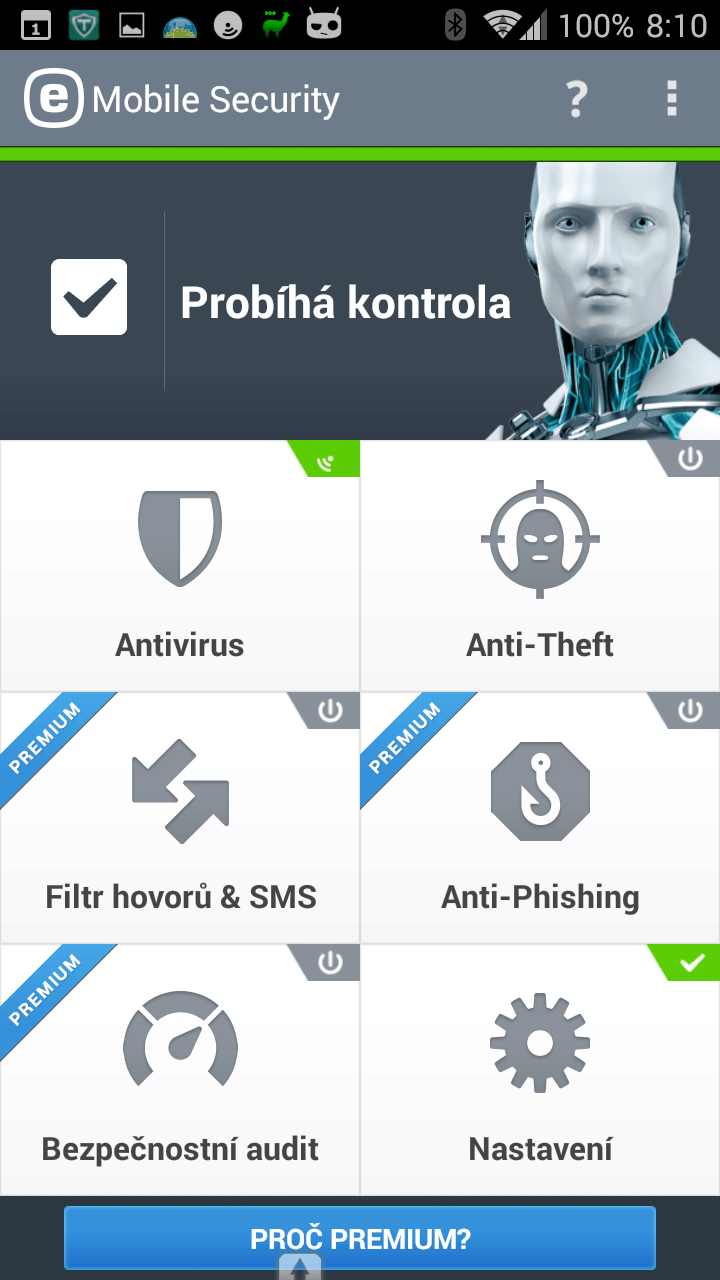Toggle Anti-Theft power corner badge
This screenshot has height=1280, width=720.
(x=691, y=458)
